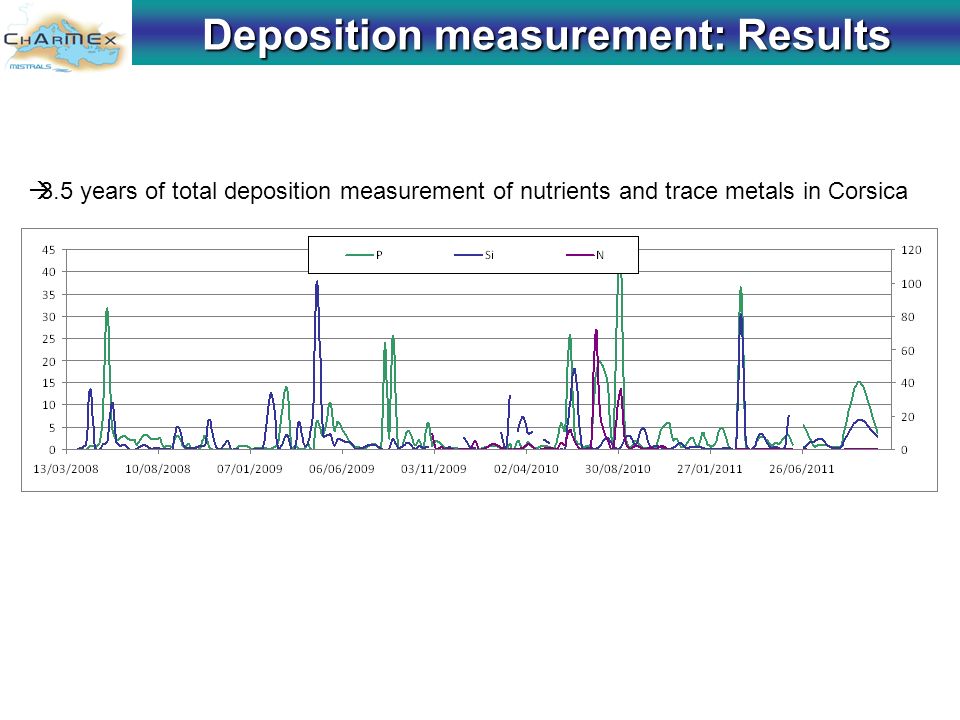This screenshot has height=720, width=960.
Task: Click the x-axis date 02/04/2010
Action: point(527,469)
